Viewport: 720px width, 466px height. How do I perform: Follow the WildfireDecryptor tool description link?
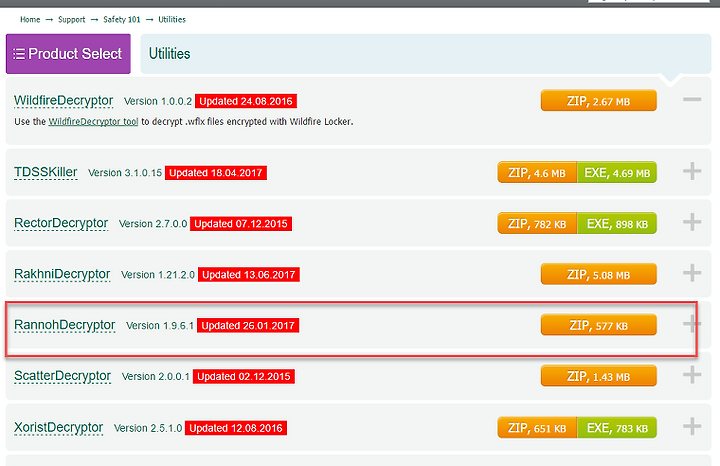[x=93, y=122]
